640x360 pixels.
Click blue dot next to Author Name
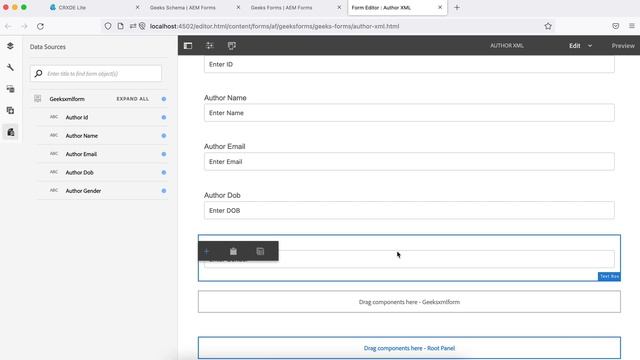pos(164,136)
